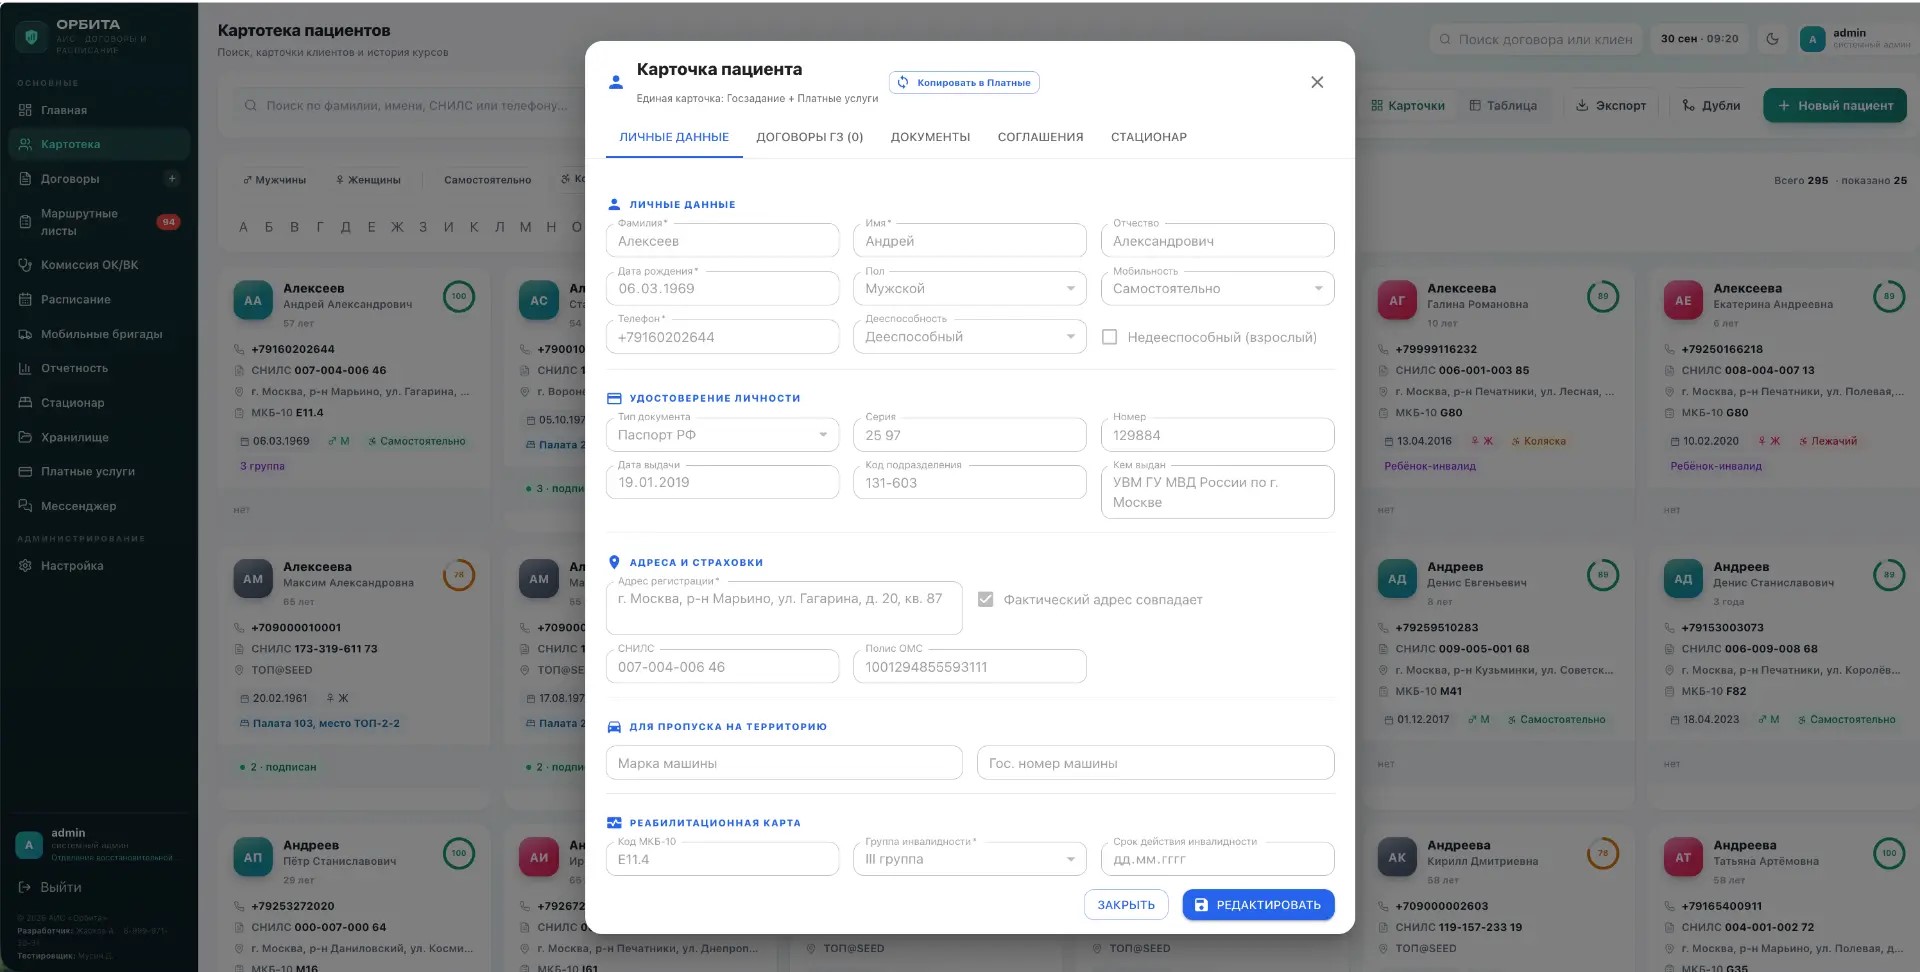Screen dimensions: 1920x972
Task: Click the Расписание calendar icon
Action: (x=25, y=299)
